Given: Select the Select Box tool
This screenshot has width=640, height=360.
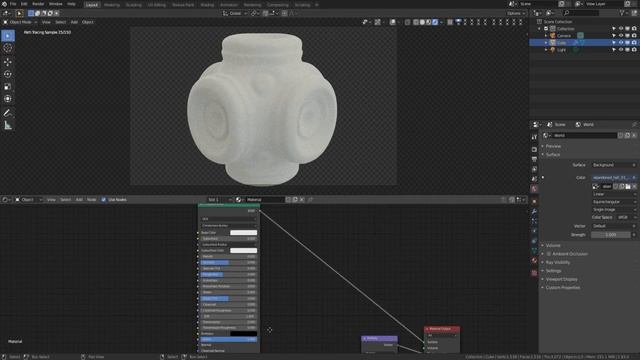Looking at the screenshot, I should [x=8, y=36].
